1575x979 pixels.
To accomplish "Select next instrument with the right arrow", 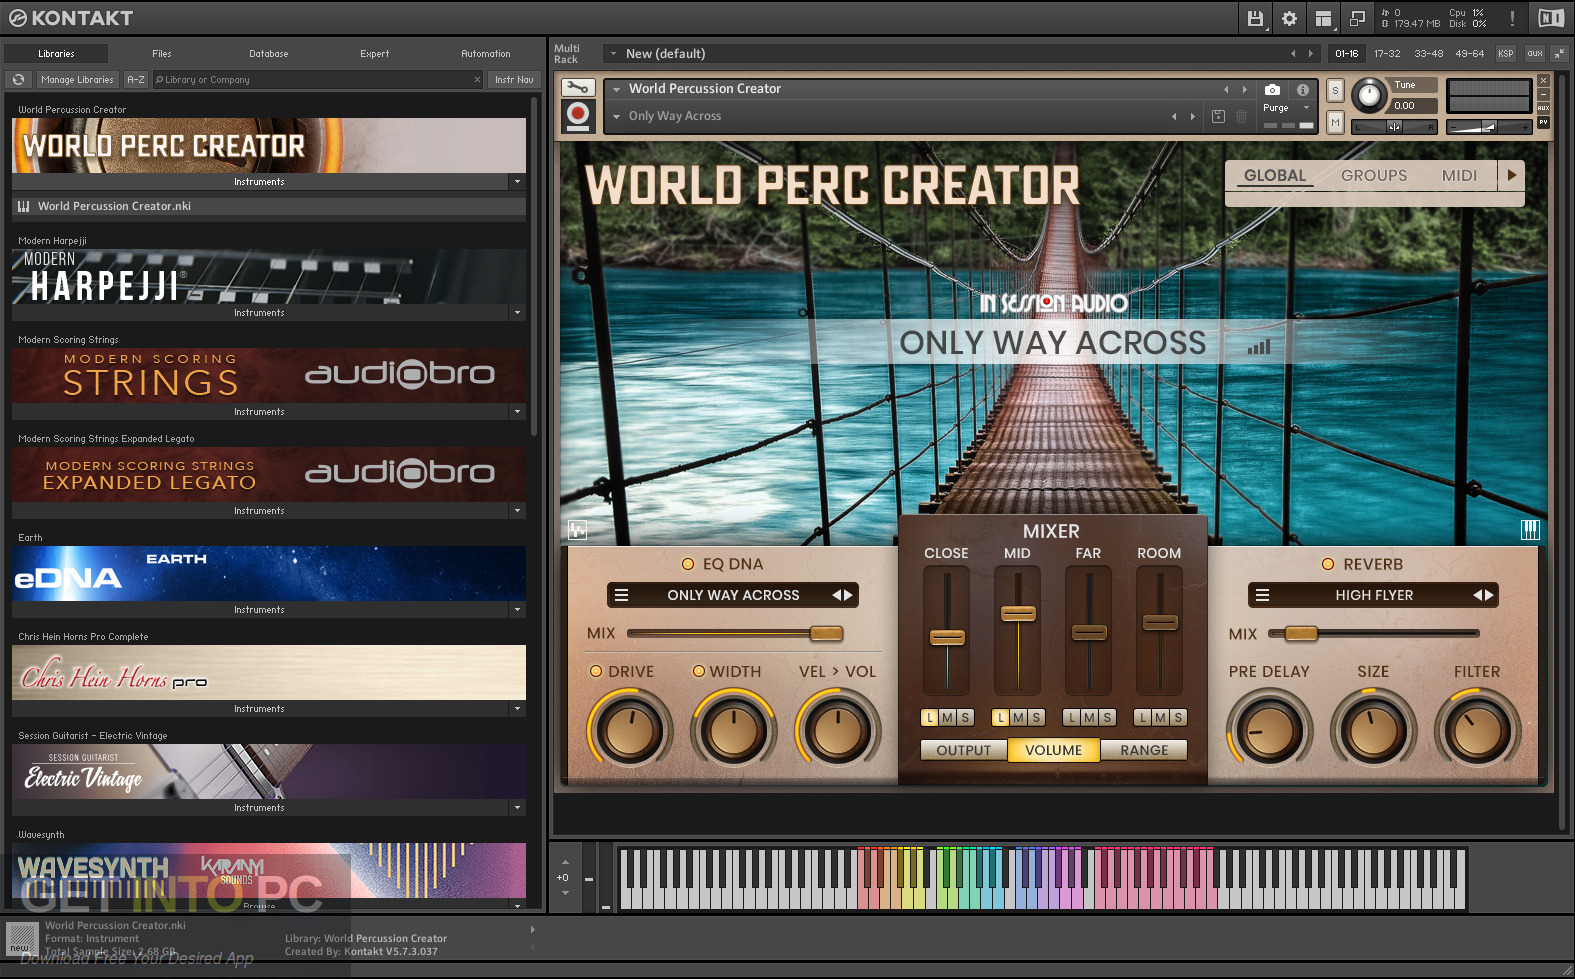I will point(1244,89).
